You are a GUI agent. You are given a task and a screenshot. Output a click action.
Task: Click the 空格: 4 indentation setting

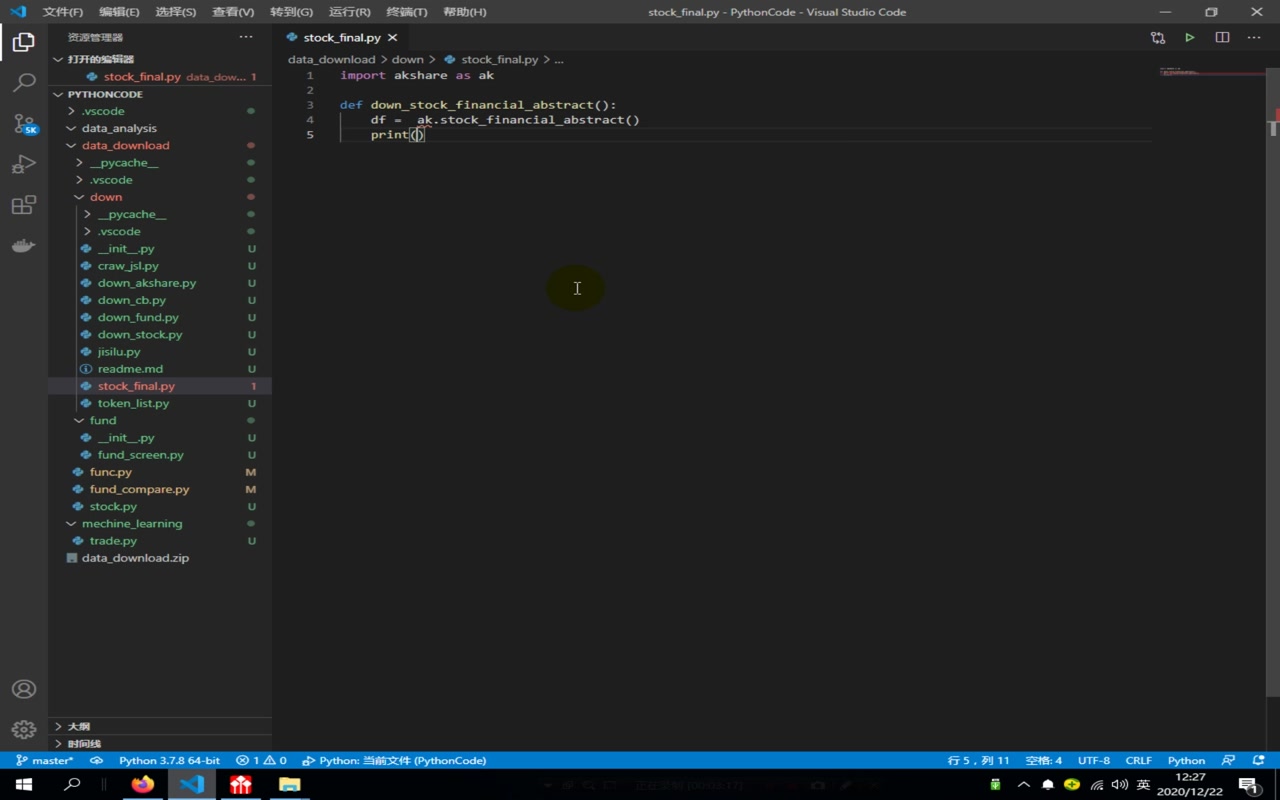[1044, 760]
